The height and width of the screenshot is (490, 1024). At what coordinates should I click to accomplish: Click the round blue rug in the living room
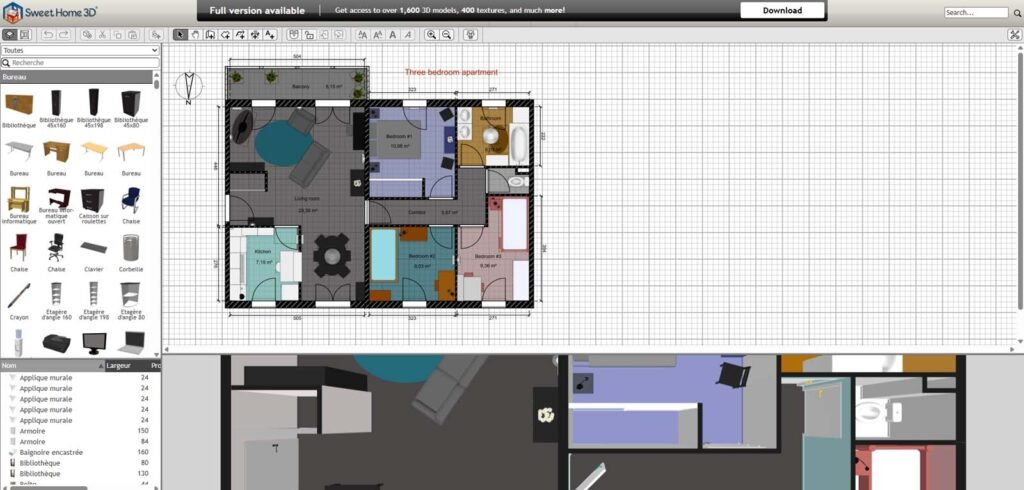click(x=283, y=142)
